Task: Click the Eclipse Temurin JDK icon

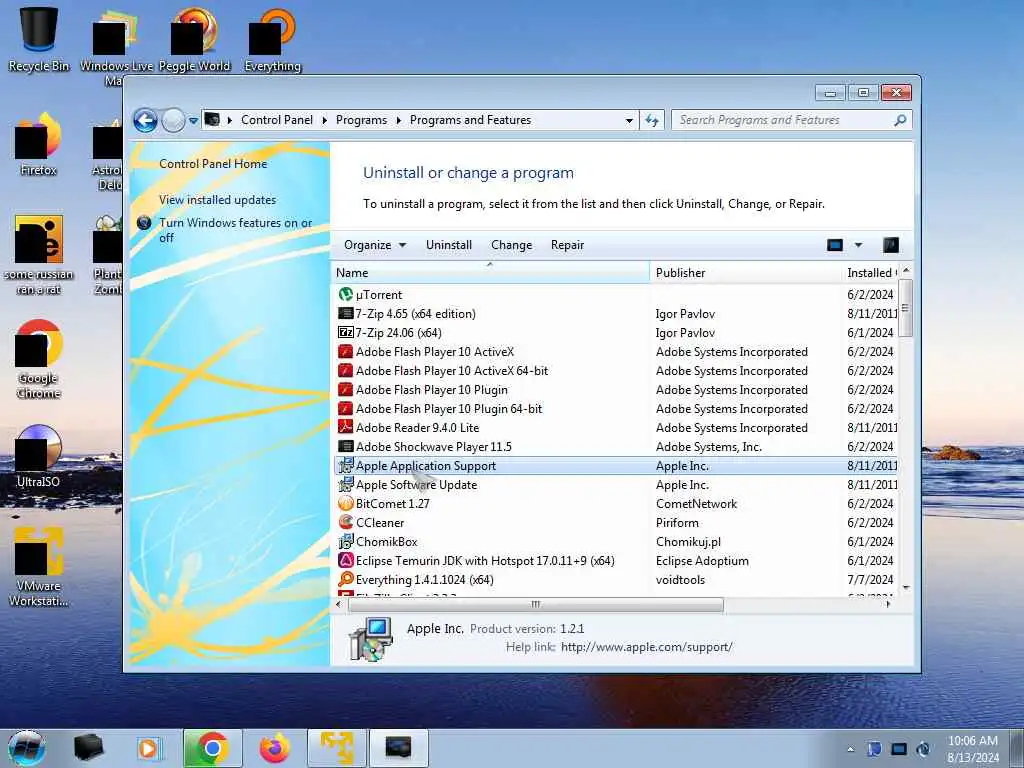Action: [345, 560]
